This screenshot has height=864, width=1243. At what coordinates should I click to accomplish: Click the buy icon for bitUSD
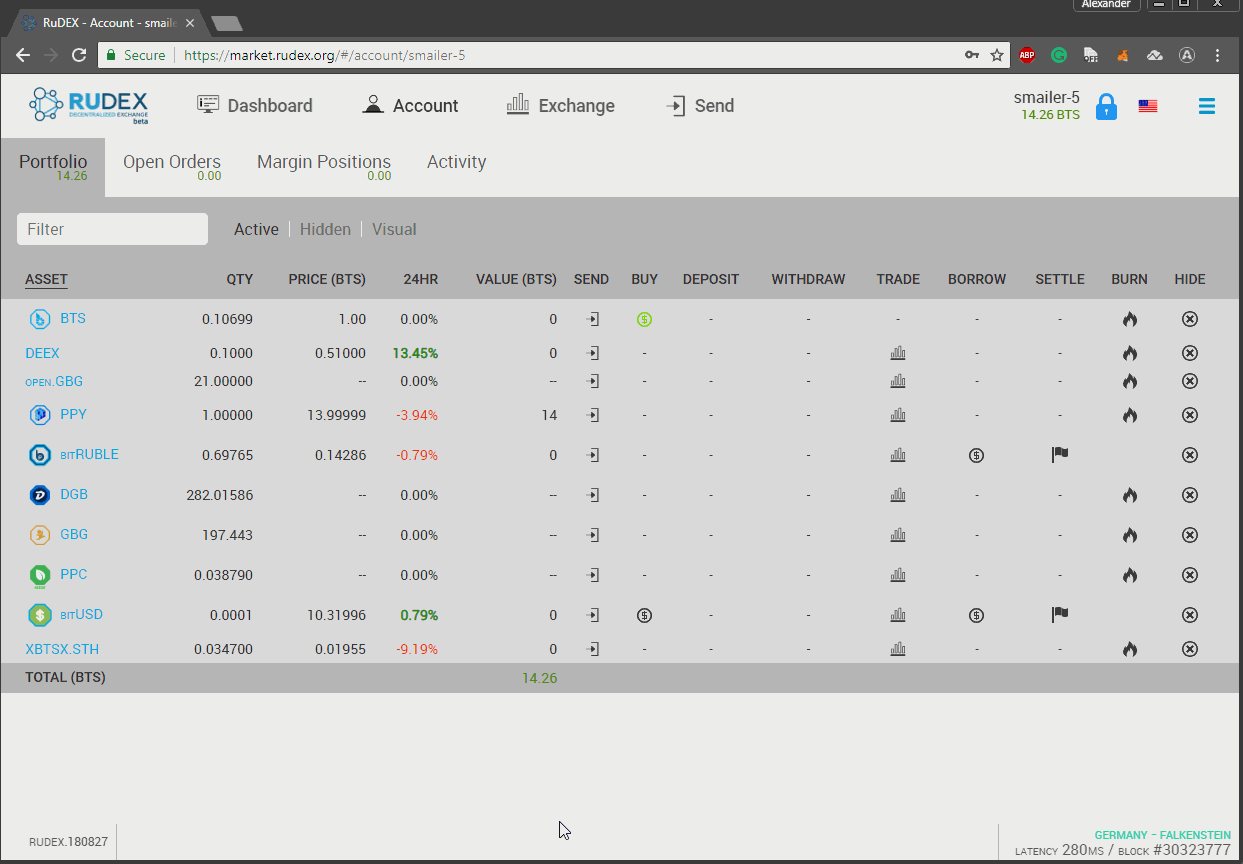pos(644,615)
